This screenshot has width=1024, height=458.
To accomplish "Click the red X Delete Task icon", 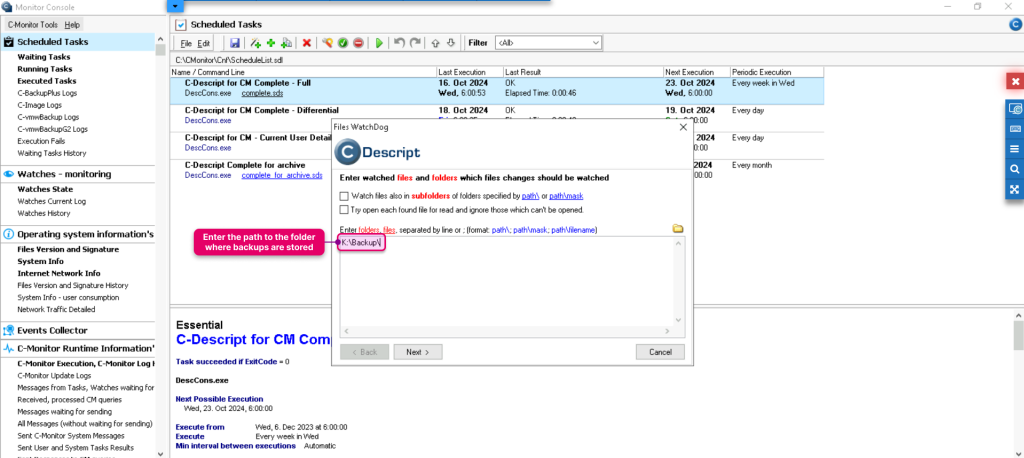I will [306, 43].
